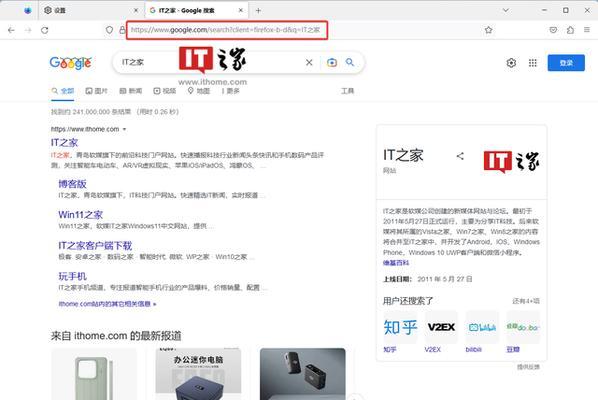Image resolution: width=598 pixels, height=400 pixels.
Task: Open the green phone case news thumbnail
Action: (x=94, y=374)
